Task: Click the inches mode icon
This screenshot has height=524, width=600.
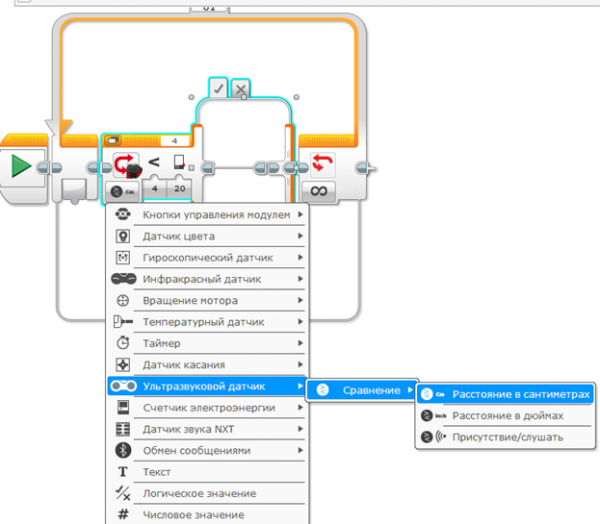Action: coord(433,415)
